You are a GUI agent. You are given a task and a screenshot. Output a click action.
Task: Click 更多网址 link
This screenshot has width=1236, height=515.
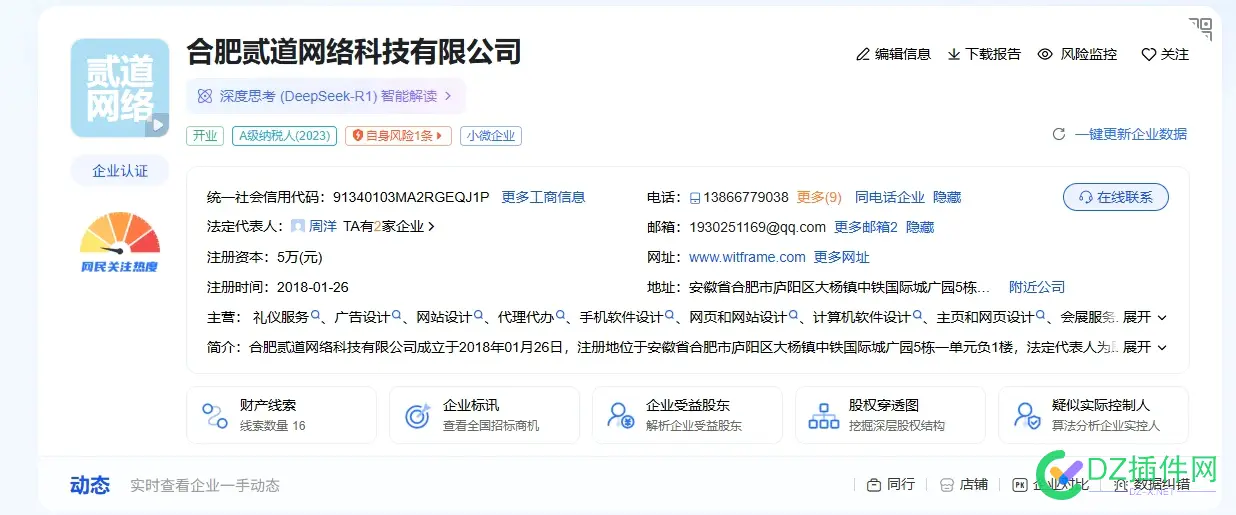pyautogui.click(x=842, y=257)
